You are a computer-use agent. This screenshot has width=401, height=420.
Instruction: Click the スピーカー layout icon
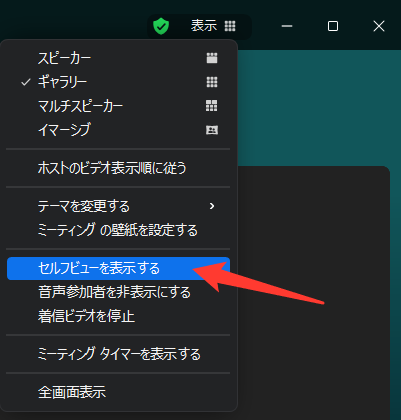[212, 58]
